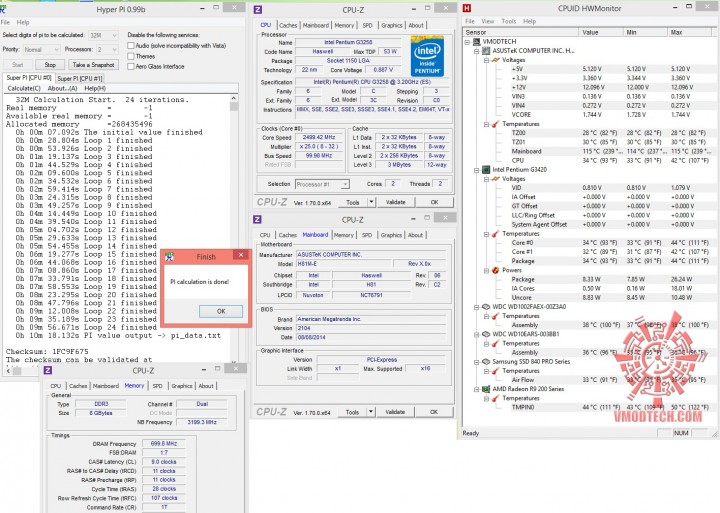Click the HWMonitor red H title icon
720x513 pixels.
tap(467, 8)
